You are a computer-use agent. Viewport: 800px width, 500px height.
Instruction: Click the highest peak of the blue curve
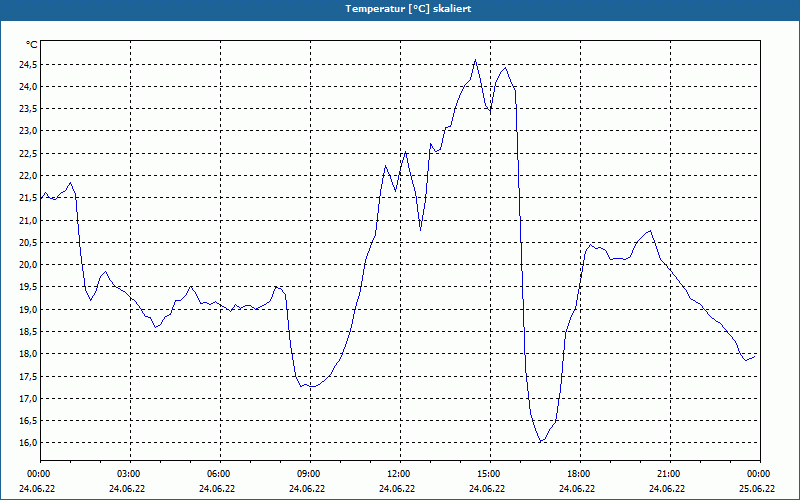(476, 60)
